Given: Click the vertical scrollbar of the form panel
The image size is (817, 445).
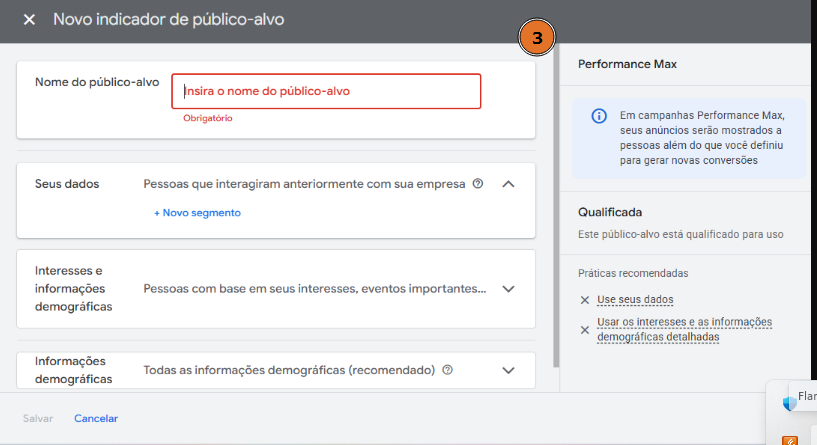Looking at the screenshot, I should (556, 206).
